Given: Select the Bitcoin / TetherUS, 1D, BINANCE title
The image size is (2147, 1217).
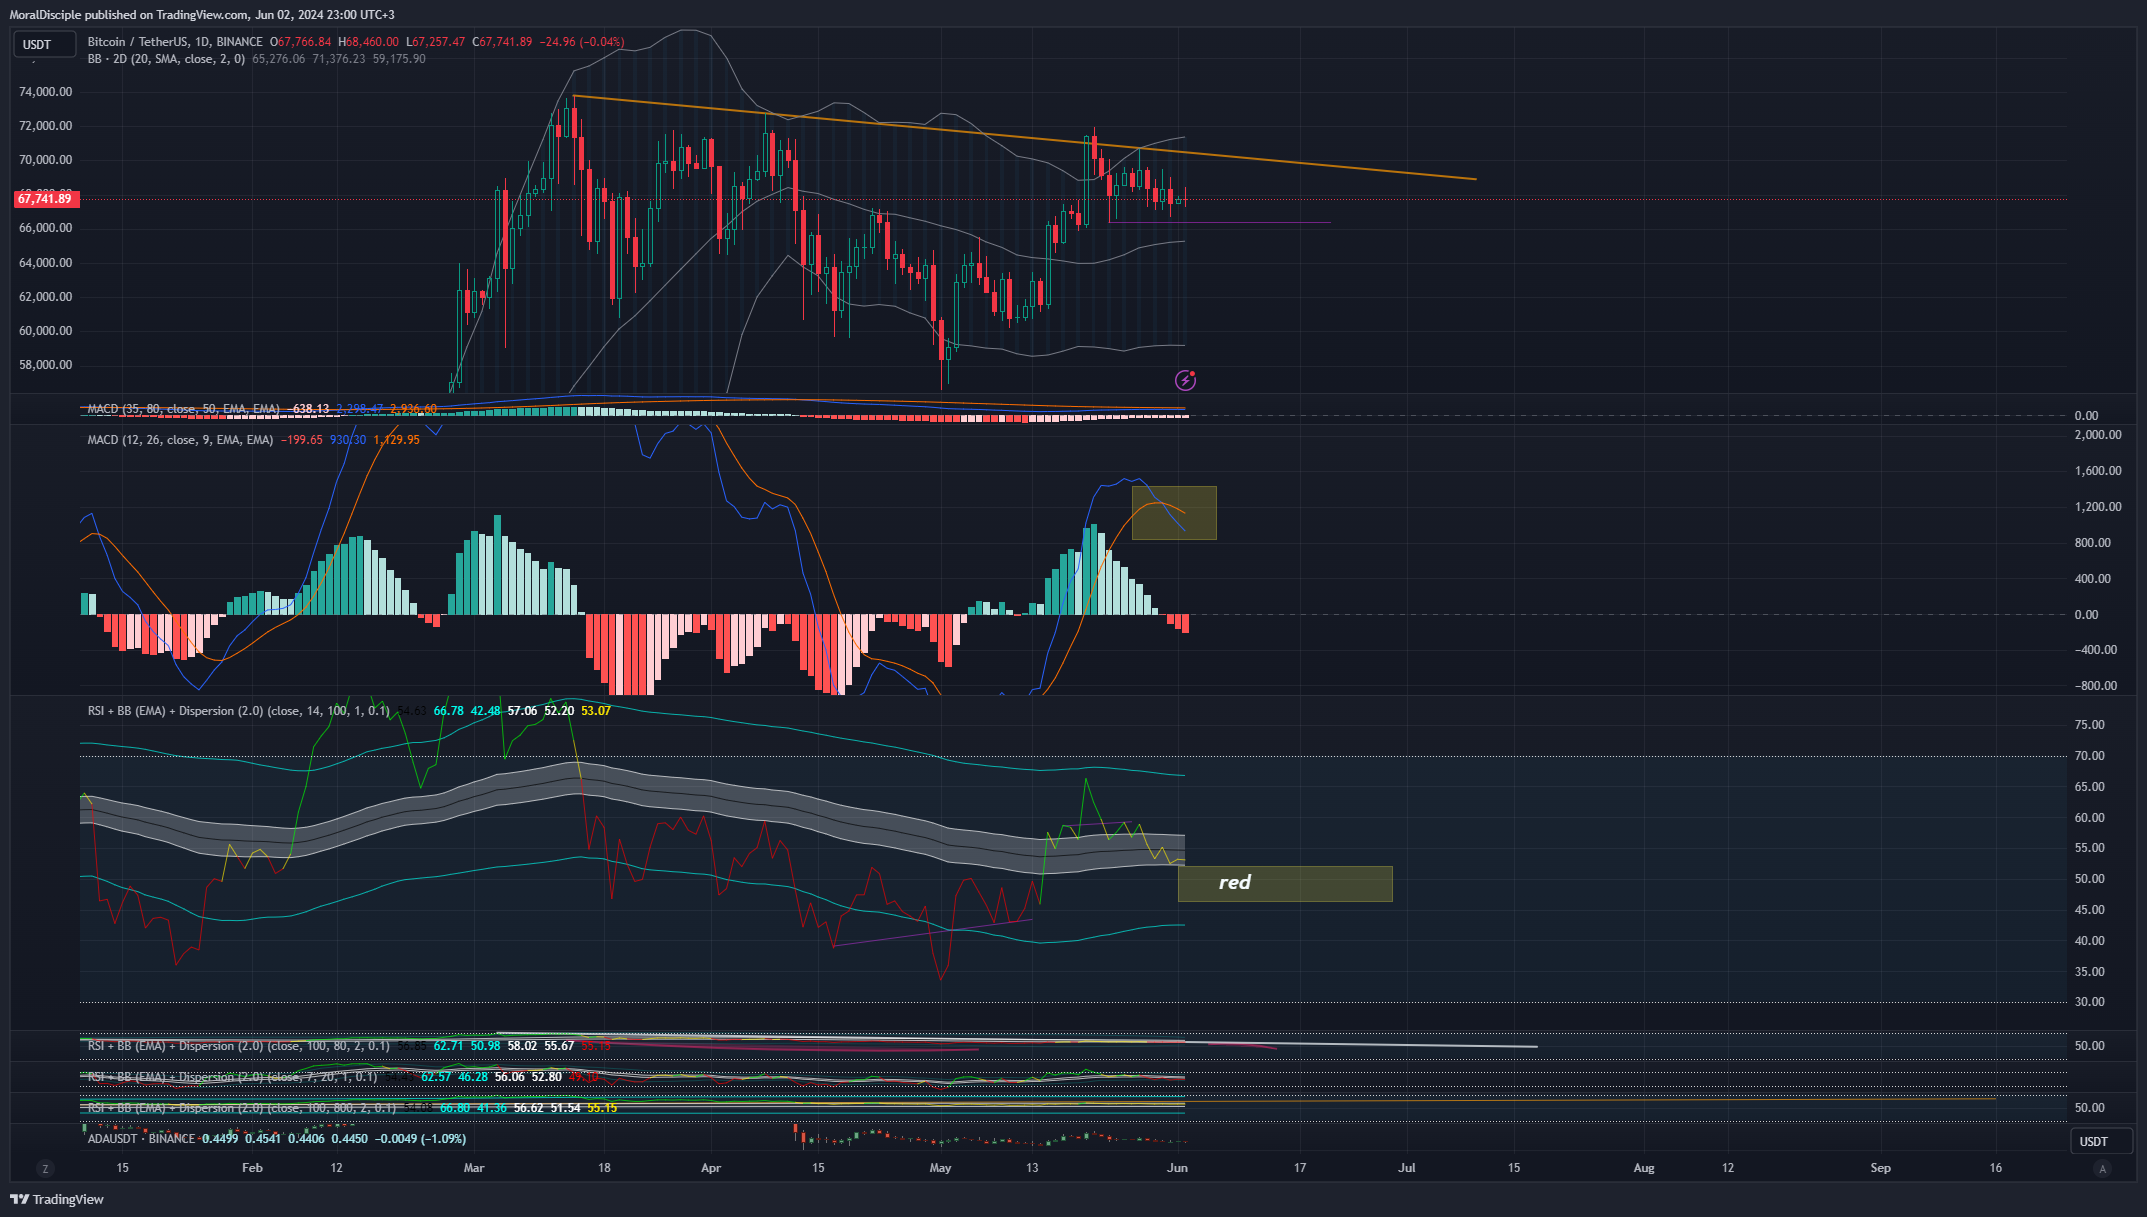Looking at the screenshot, I should coord(175,42).
